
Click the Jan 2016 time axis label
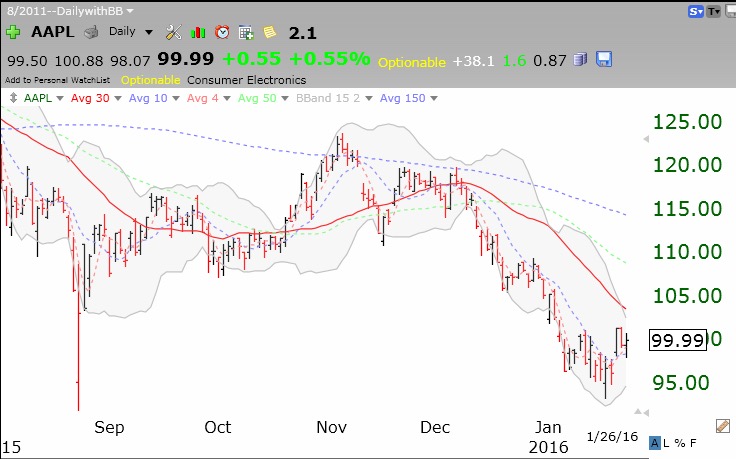[x=548, y=437]
